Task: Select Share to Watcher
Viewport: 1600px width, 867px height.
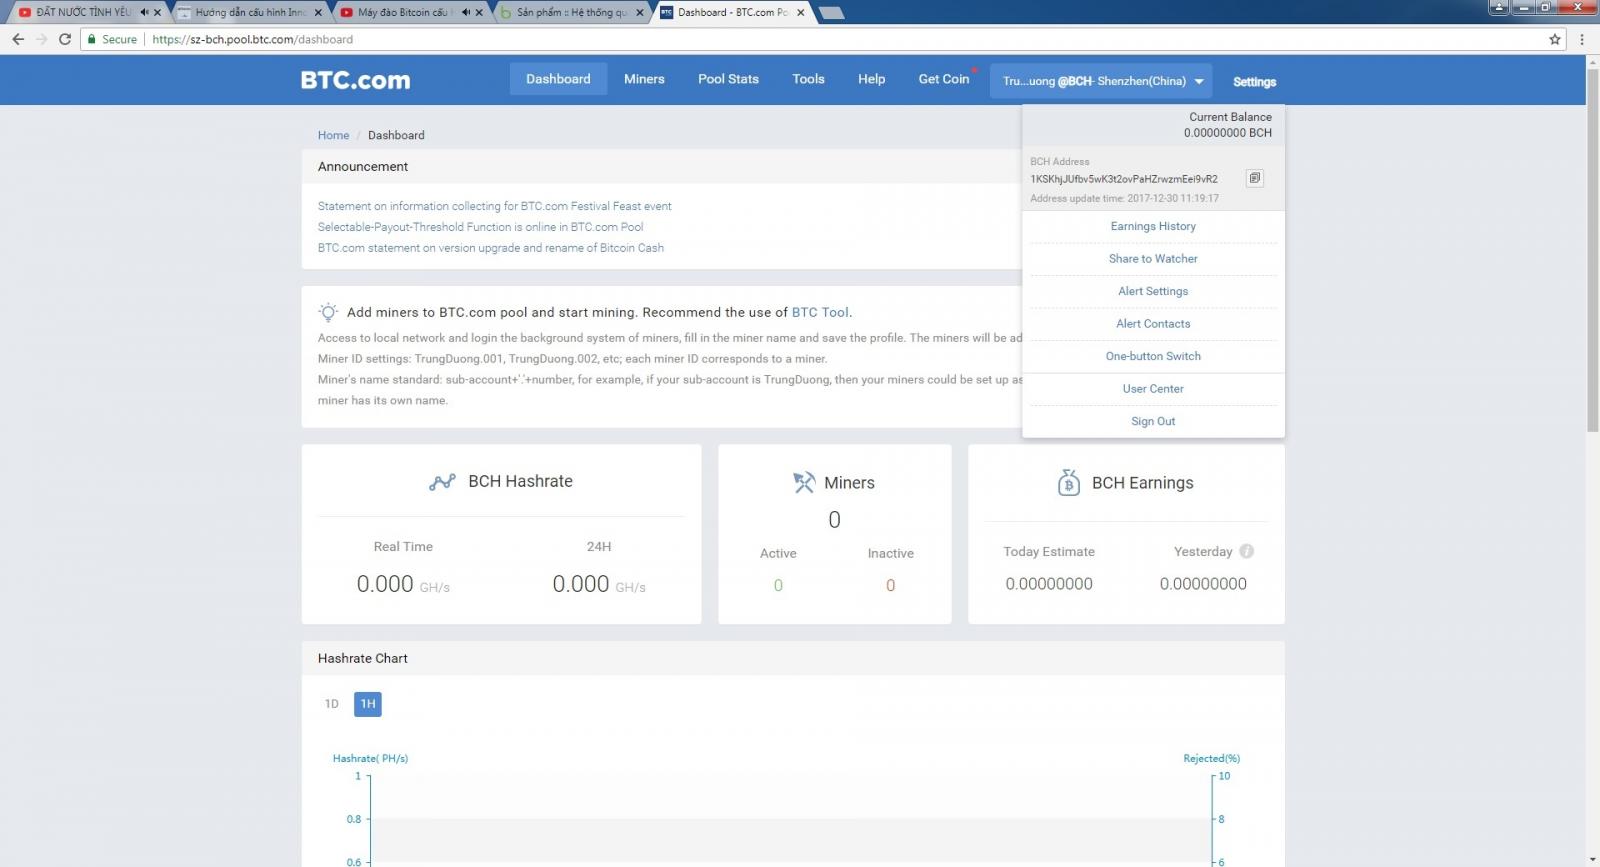Action: pyautogui.click(x=1153, y=258)
